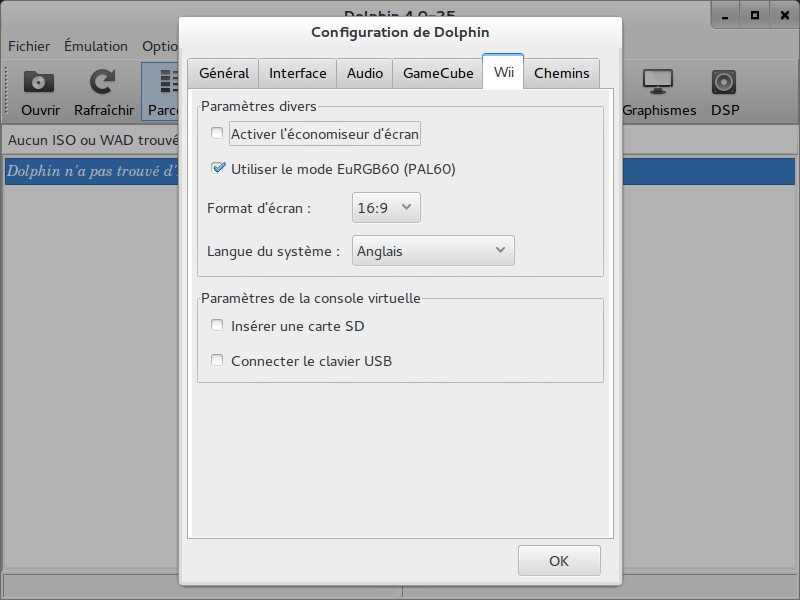Switch to the Interface tab
800x600 pixels.
click(297, 73)
